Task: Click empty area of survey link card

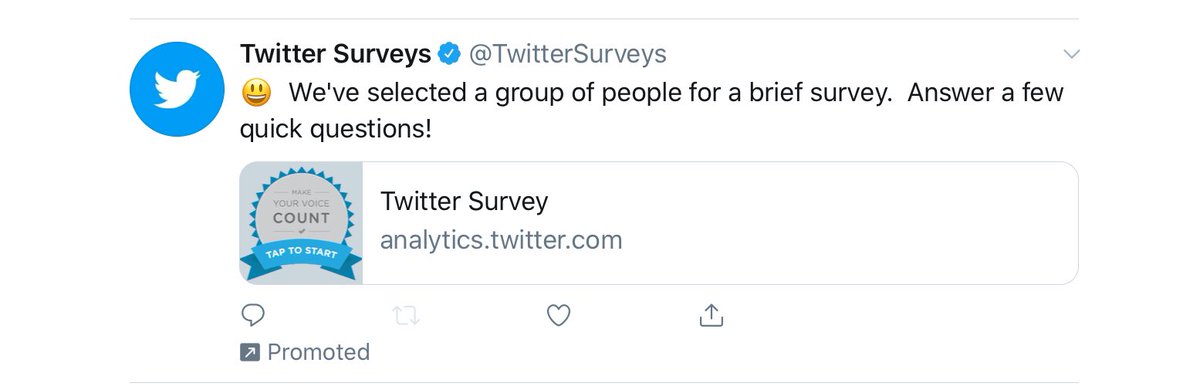Action: tap(850, 223)
